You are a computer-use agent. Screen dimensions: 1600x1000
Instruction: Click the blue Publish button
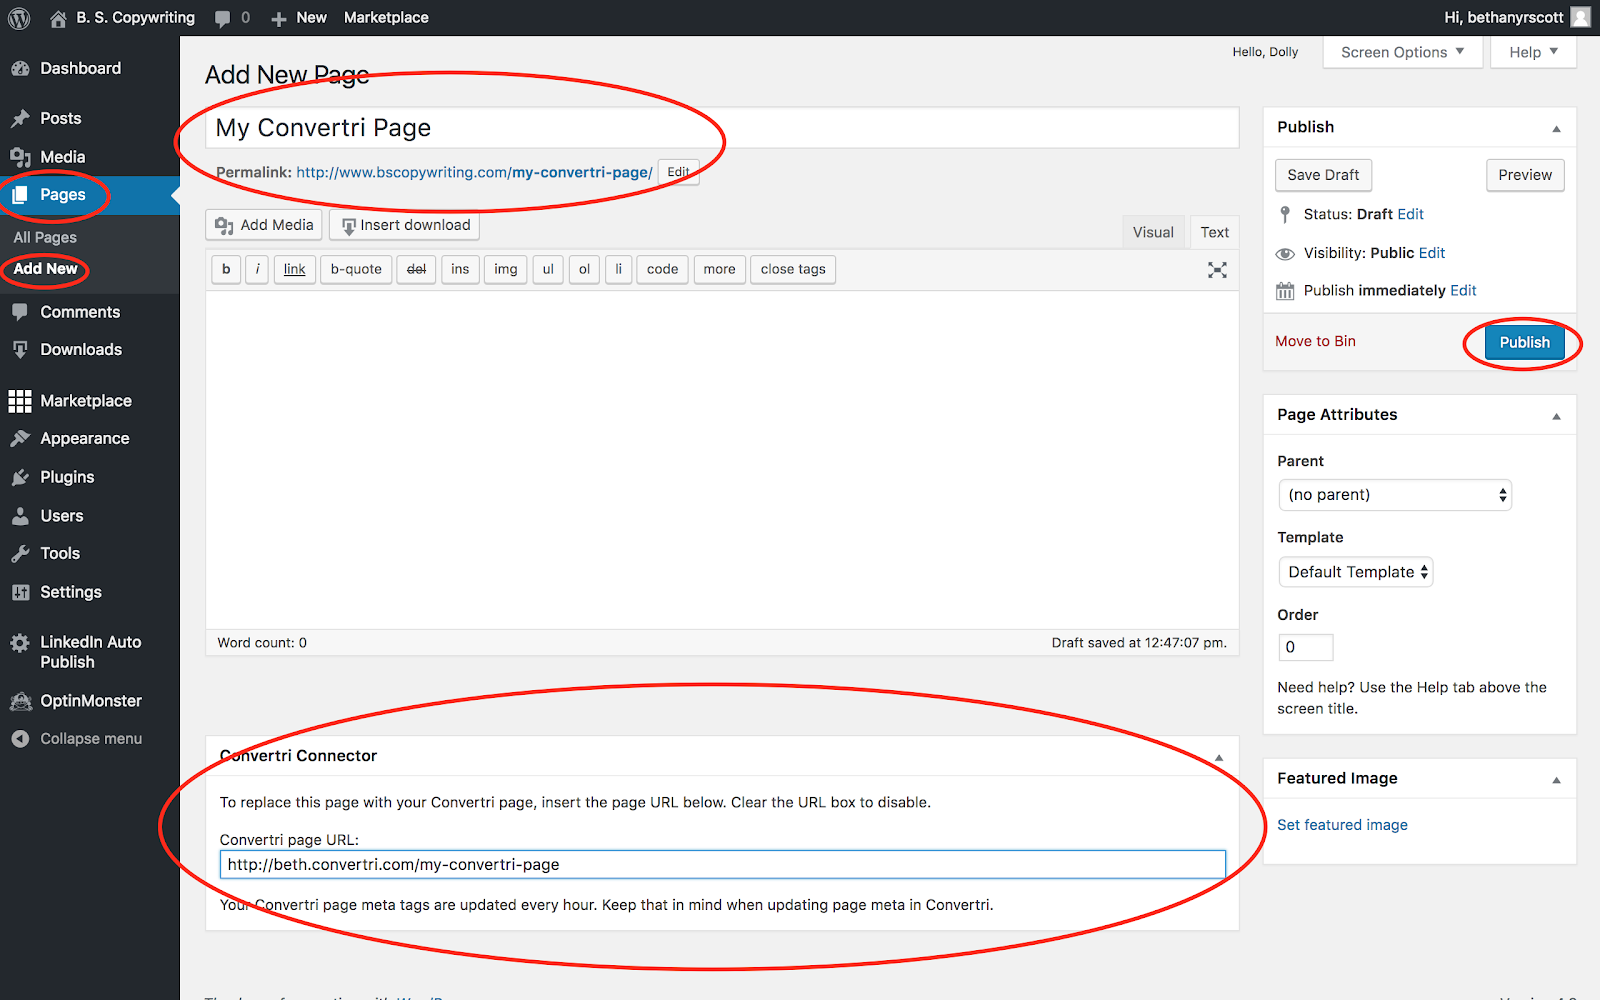(1524, 342)
